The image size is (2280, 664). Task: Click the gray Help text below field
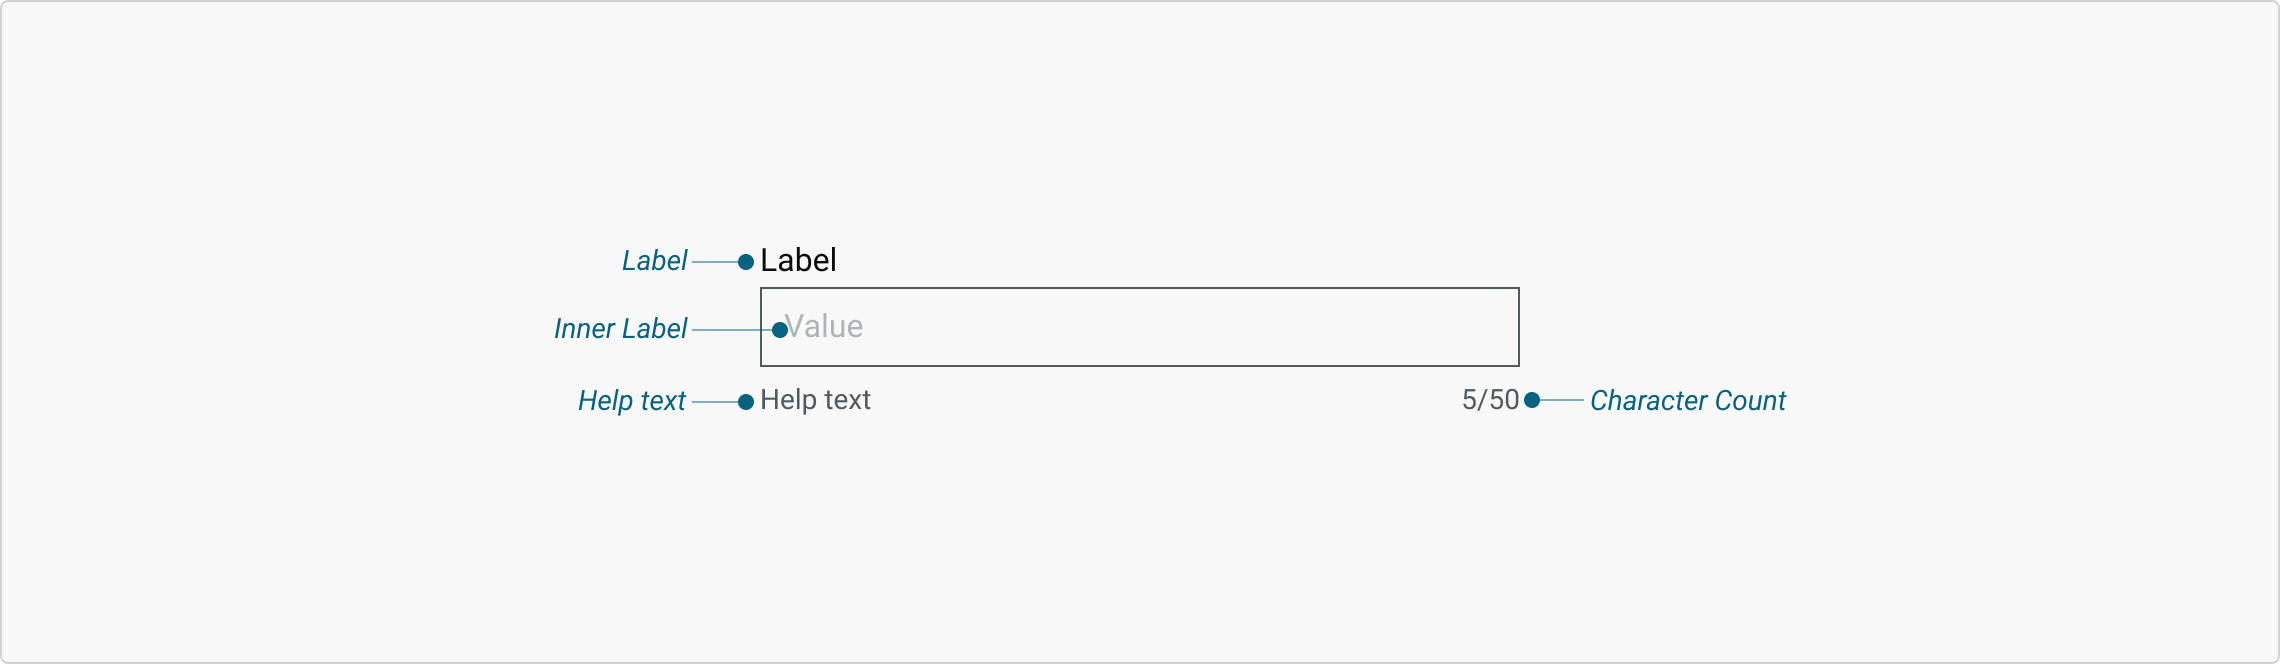815,400
